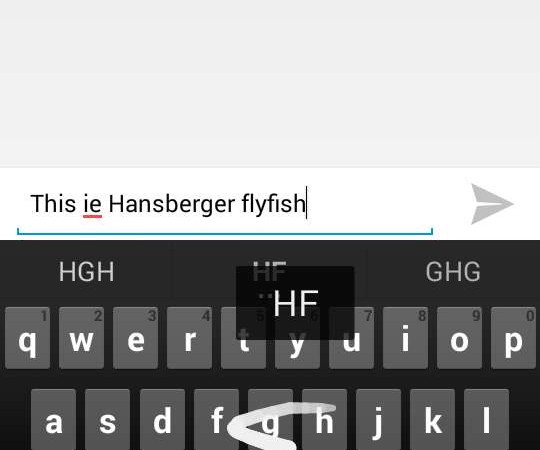Tap the e key
The image size is (540, 450).
click(x=135, y=338)
